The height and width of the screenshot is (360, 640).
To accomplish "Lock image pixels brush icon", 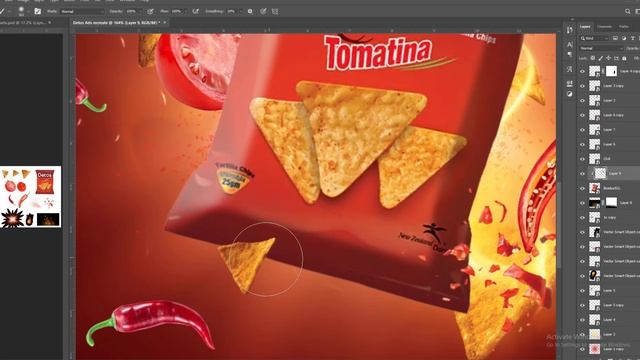I will [x=600, y=58].
